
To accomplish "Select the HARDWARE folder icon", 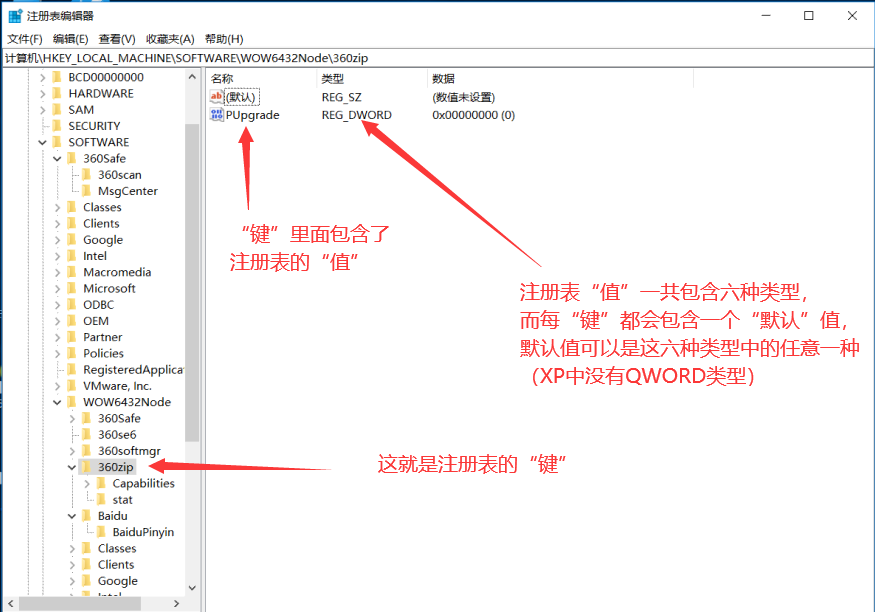I will pos(57,93).
